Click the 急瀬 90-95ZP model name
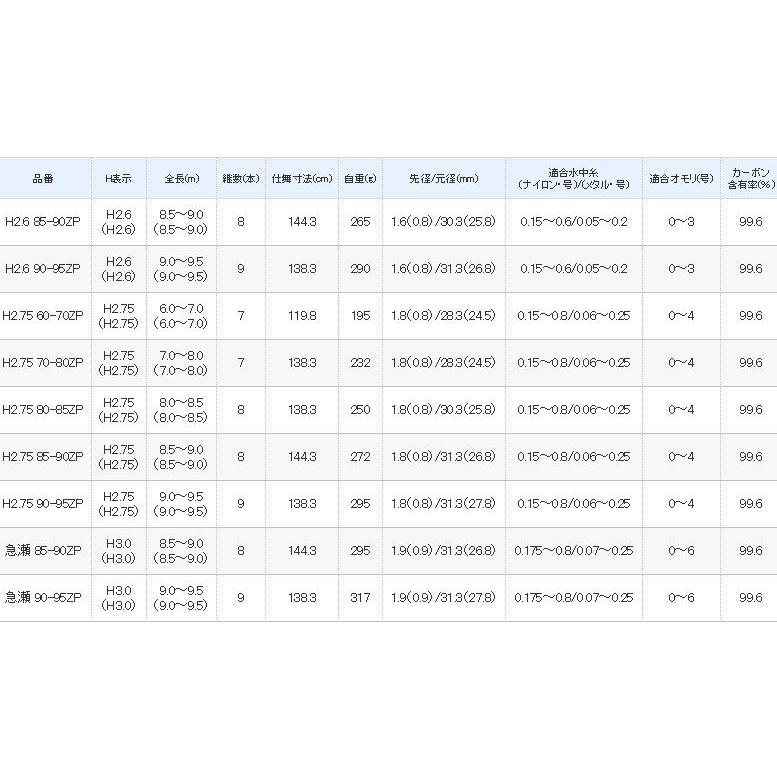 click(x=43, y=597)
